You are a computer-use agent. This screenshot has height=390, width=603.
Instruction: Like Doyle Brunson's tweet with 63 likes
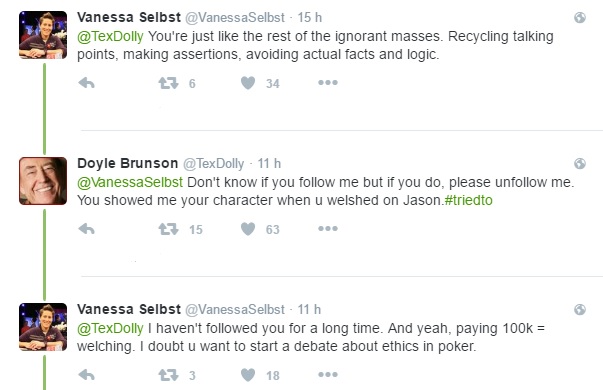(x=248, y=229)
